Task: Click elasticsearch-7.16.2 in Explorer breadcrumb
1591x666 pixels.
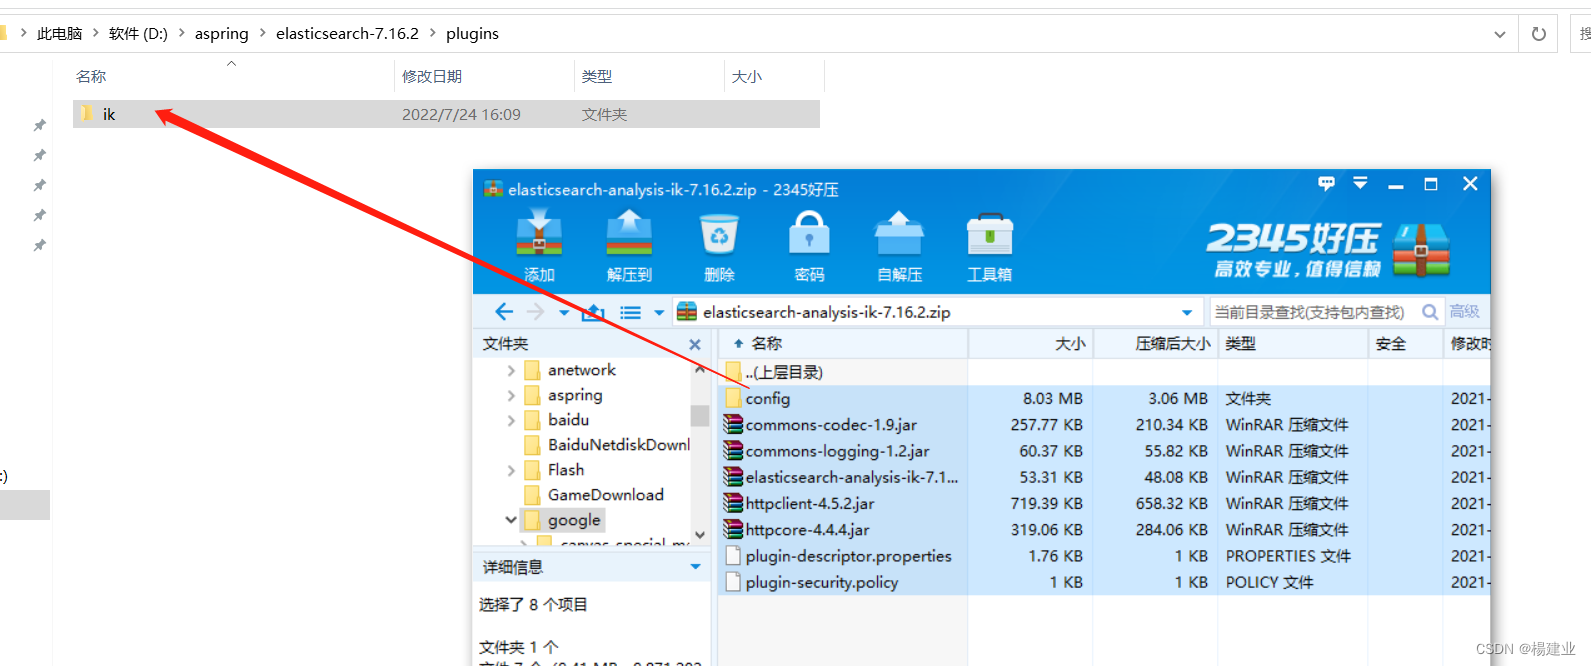Action: click(347, 34)
